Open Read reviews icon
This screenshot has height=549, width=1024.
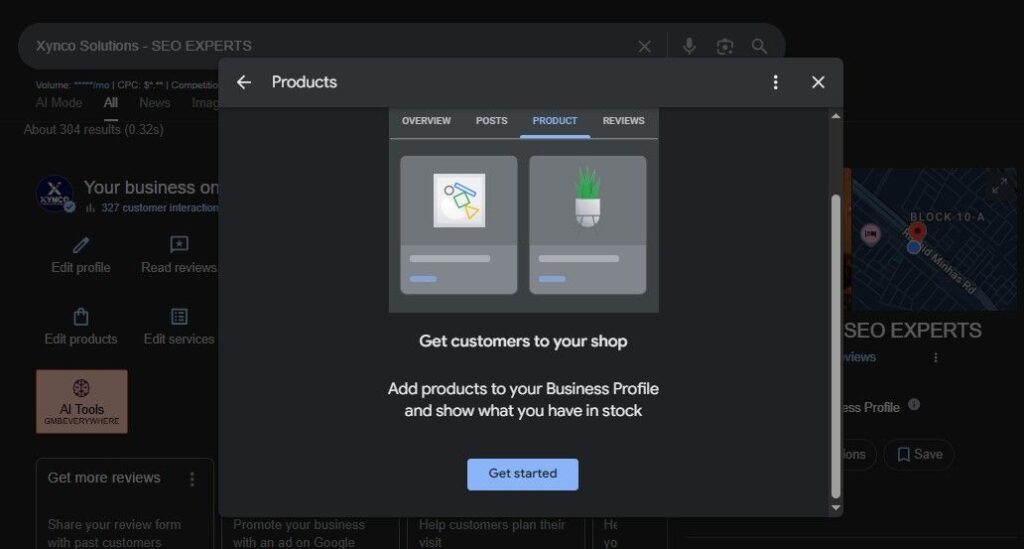[x=179, y=245]
